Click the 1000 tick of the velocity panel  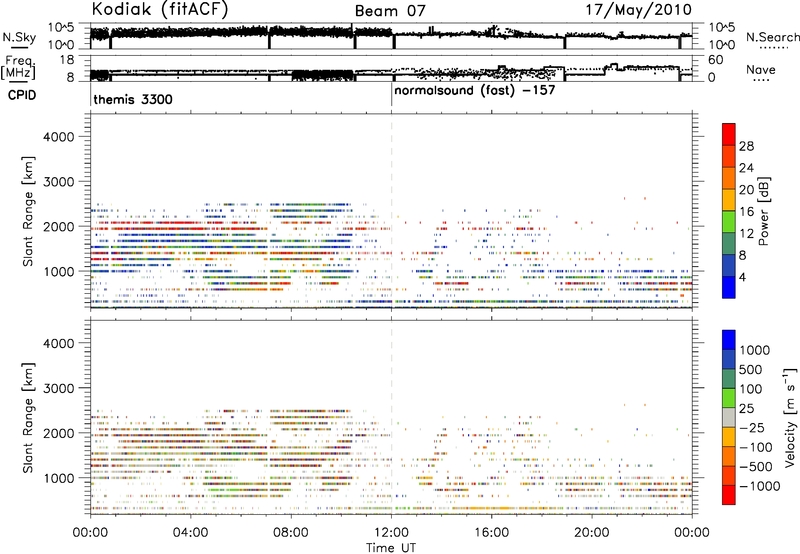coord(59,478)
